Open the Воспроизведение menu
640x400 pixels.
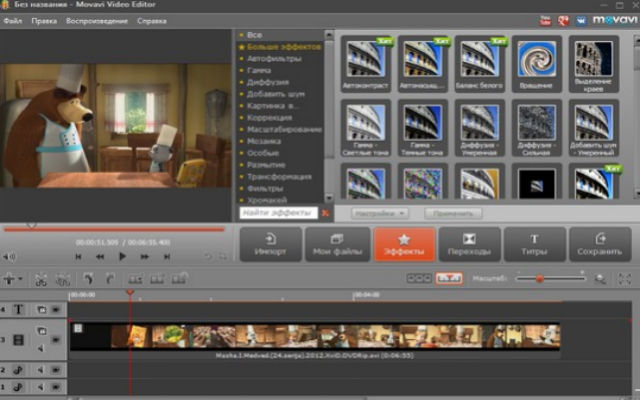point(98,20)
